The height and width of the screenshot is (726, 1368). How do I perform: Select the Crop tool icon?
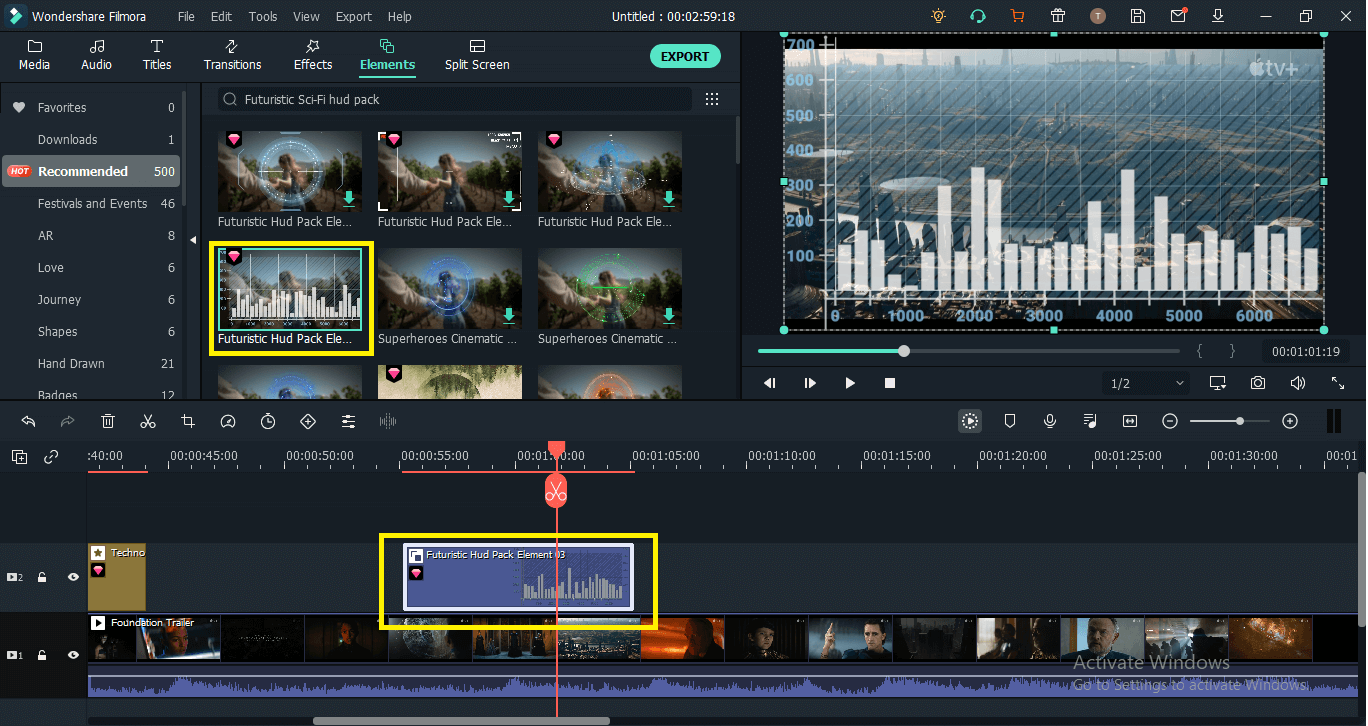coord(188,421)
